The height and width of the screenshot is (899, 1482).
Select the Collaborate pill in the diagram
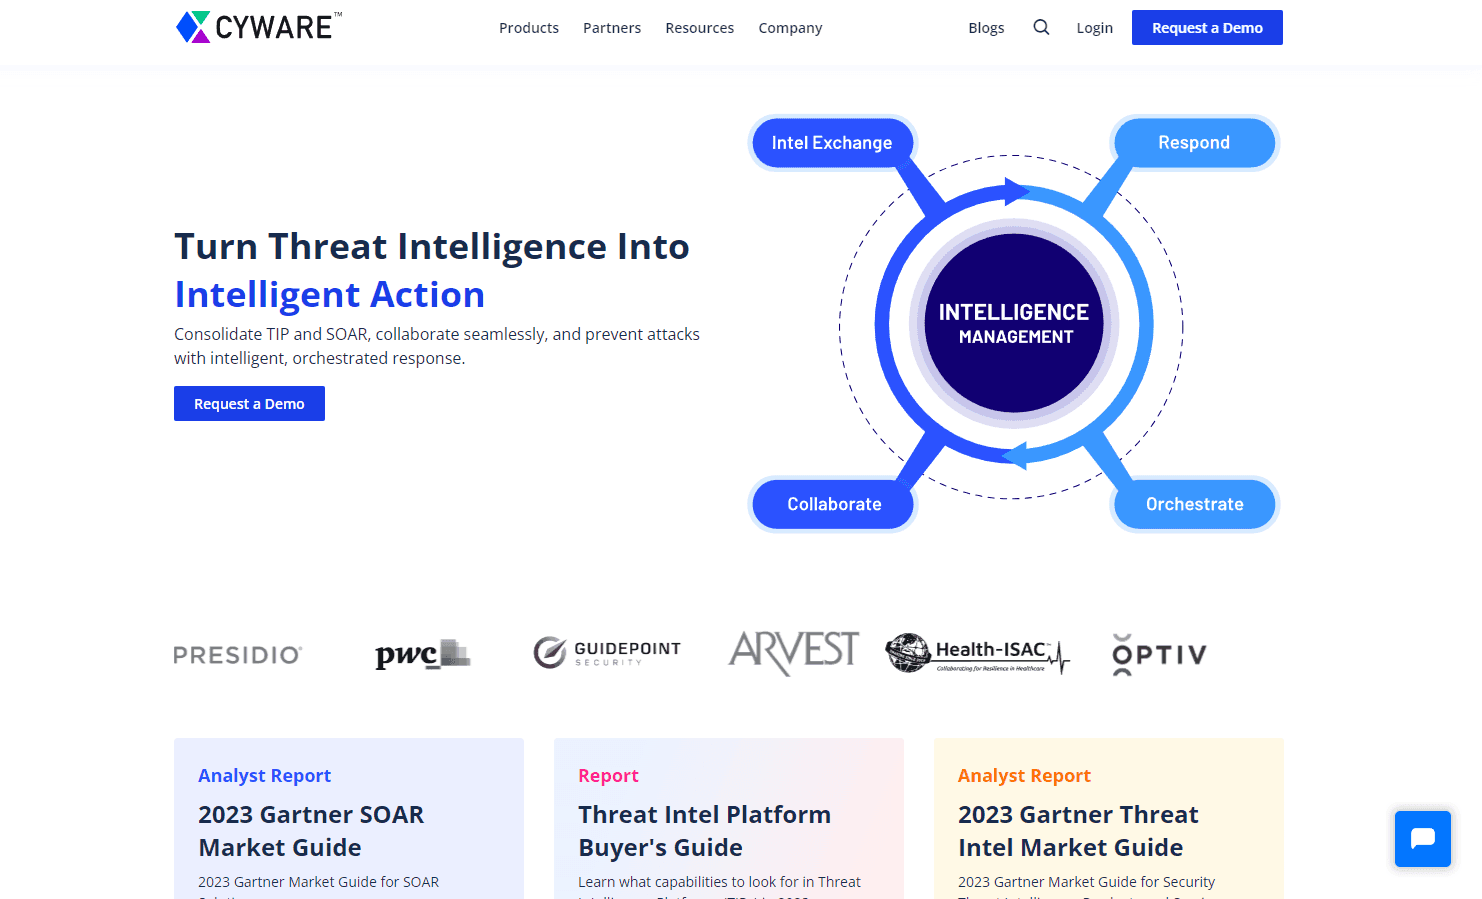834,504
